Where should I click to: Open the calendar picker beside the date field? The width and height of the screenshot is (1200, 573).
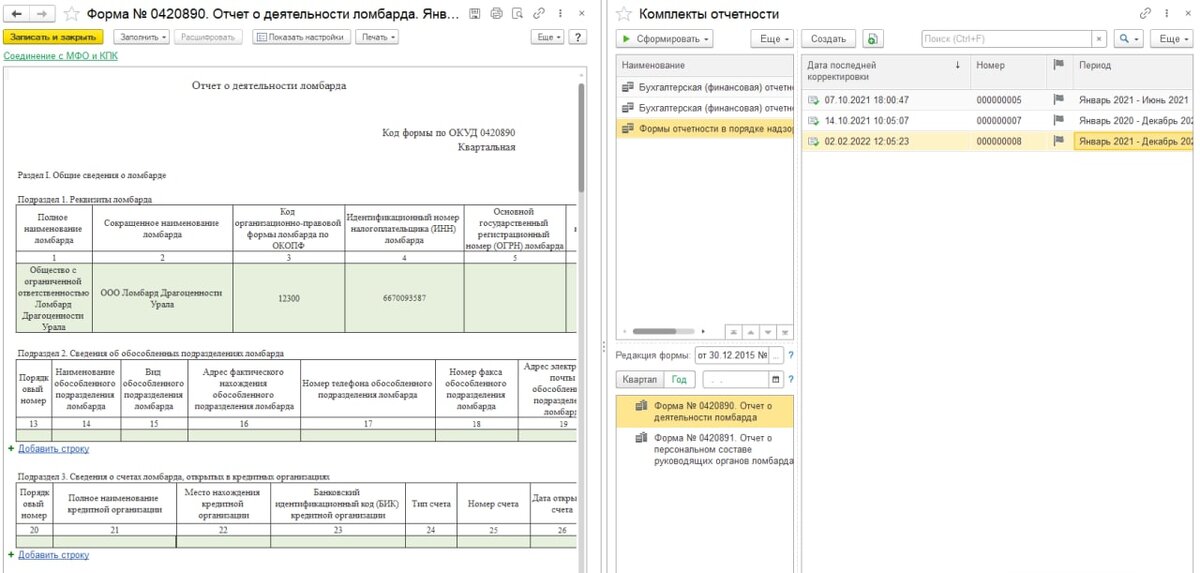pos(775,380)
